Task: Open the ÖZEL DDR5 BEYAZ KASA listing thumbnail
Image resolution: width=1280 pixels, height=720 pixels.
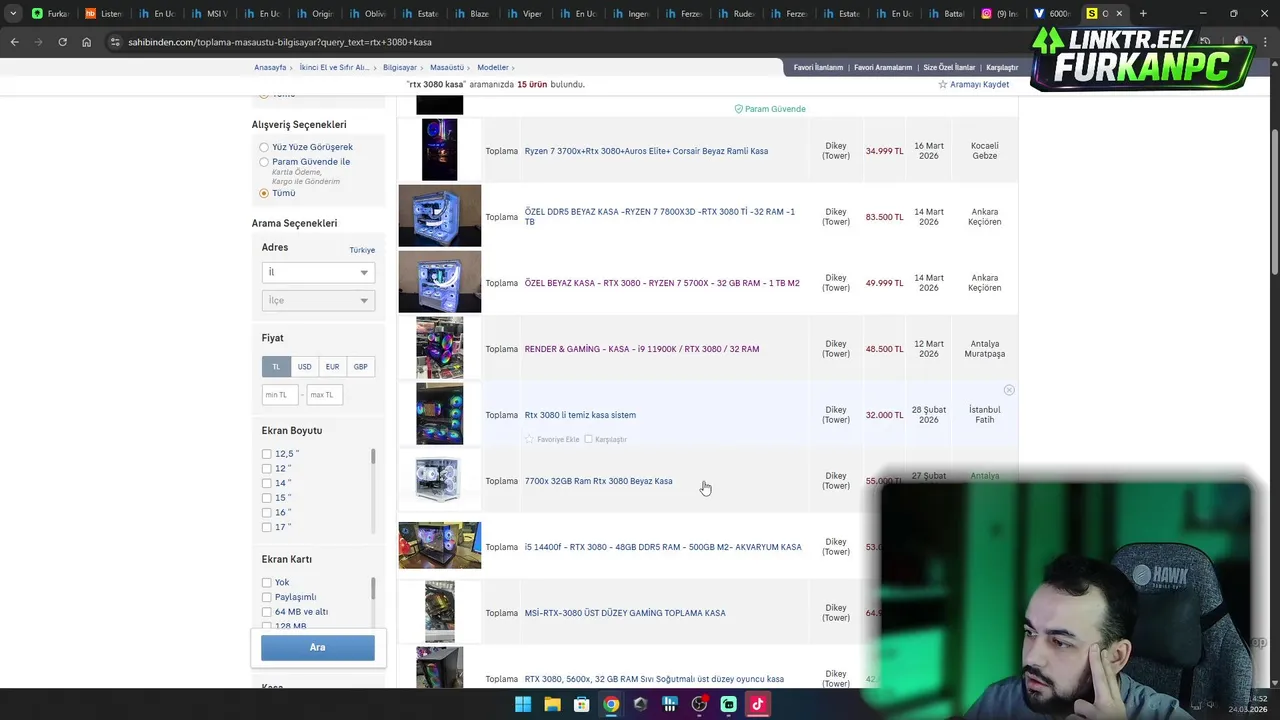Action: click(x=440, y=216)
